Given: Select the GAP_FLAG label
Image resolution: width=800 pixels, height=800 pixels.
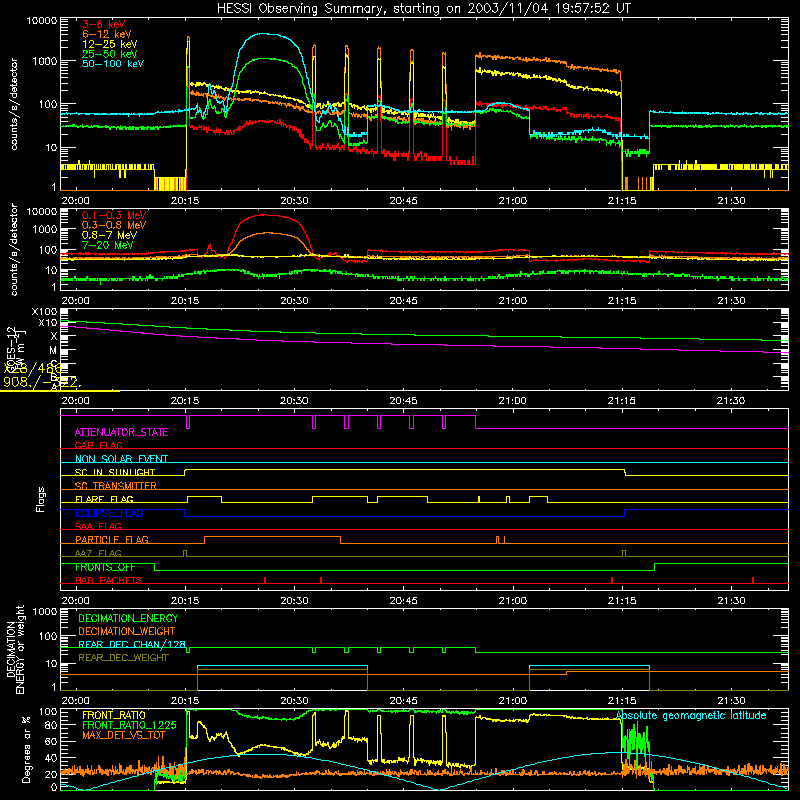Looking at the screenshot, I should coord(98,445).
